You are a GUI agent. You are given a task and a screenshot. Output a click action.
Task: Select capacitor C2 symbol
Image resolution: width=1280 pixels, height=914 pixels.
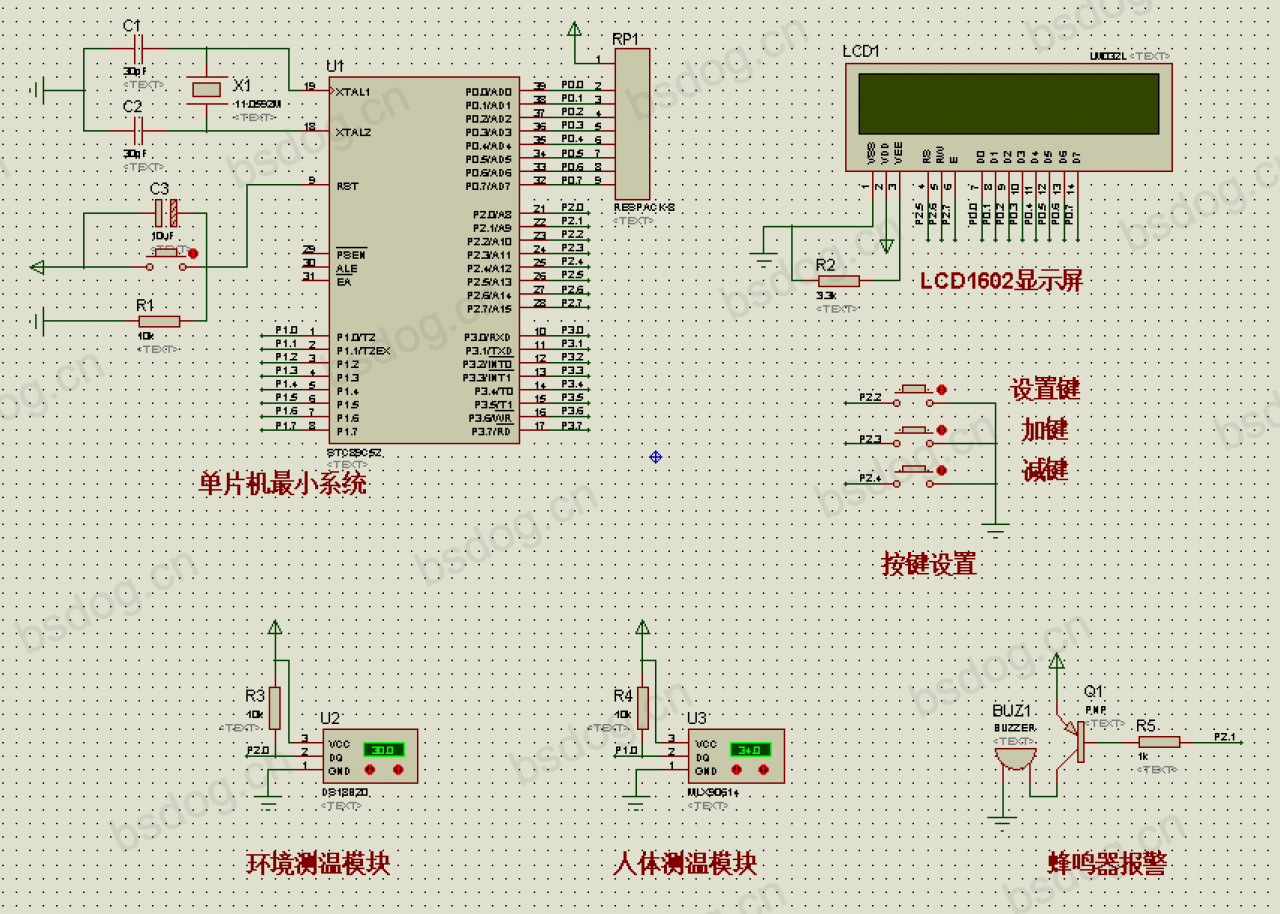[x=139, y=130]
